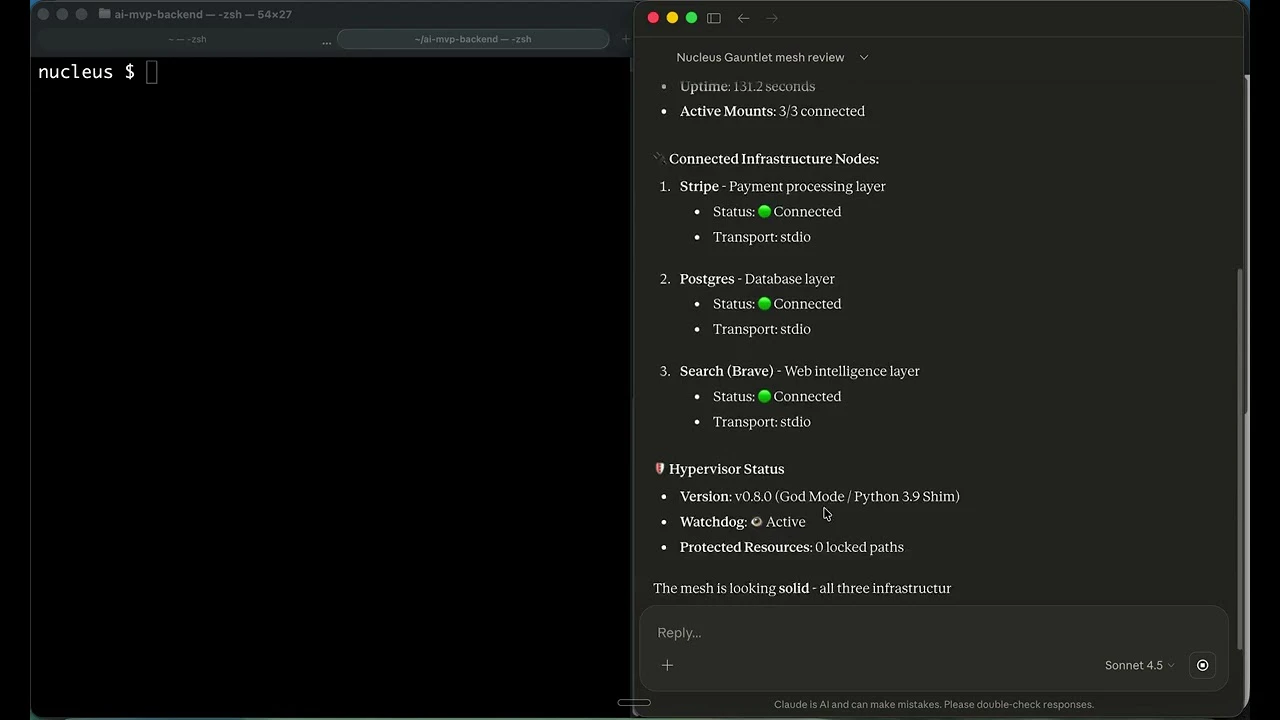Viewport: 1280px width, 720px height.
Task: Open Nucleus Gauntlet mesh review title dropdown
Action: pyautogui.click(x=772, y=57)
